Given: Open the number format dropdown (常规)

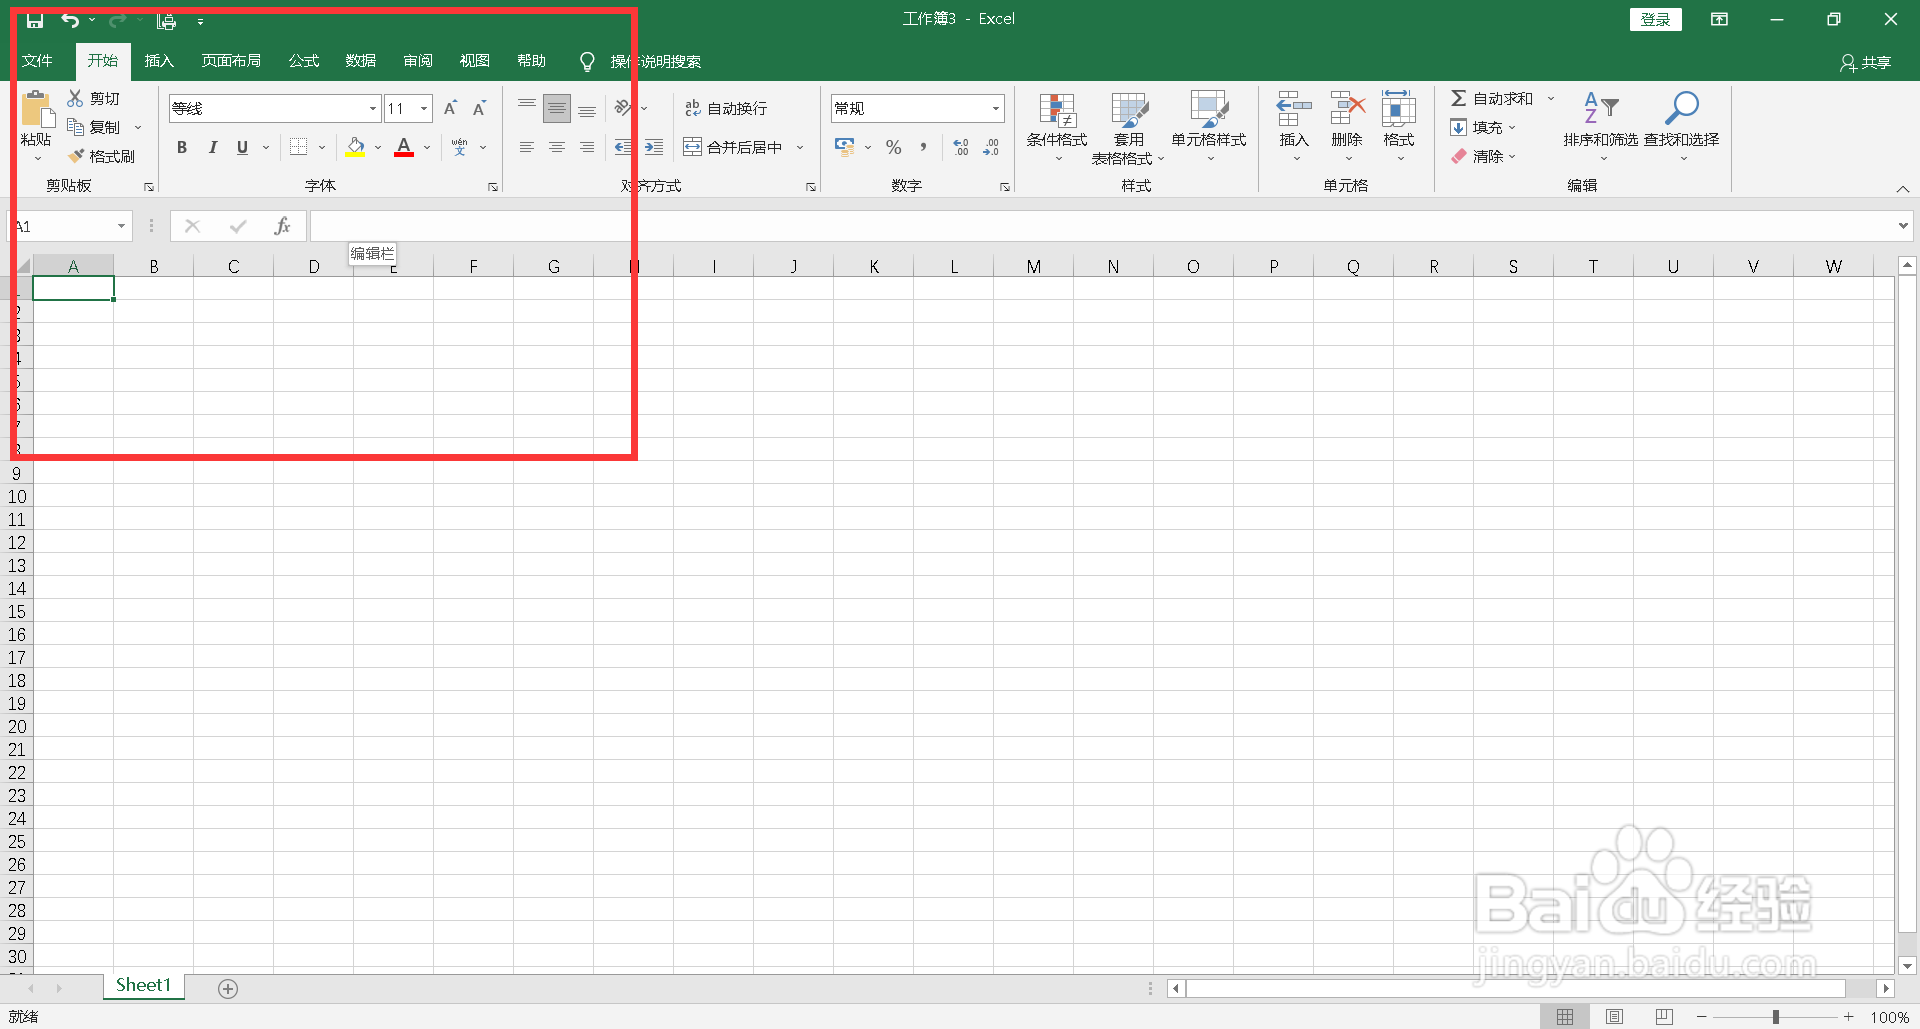Looking at the screenshot, I should coord(996,108).
